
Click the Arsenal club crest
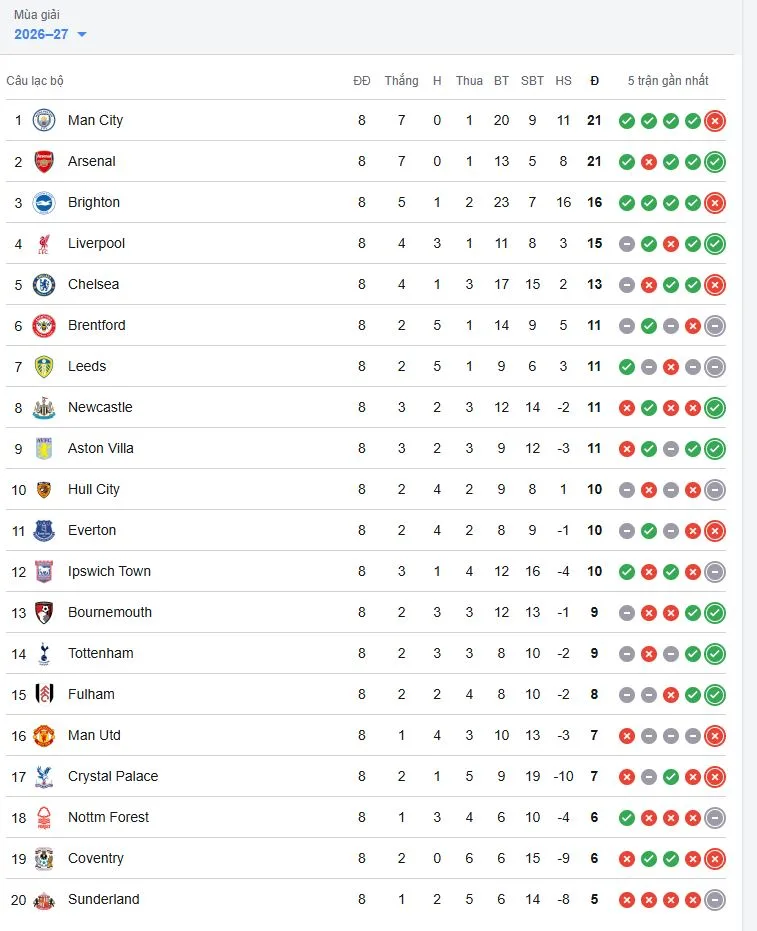[x=44, y=162]
